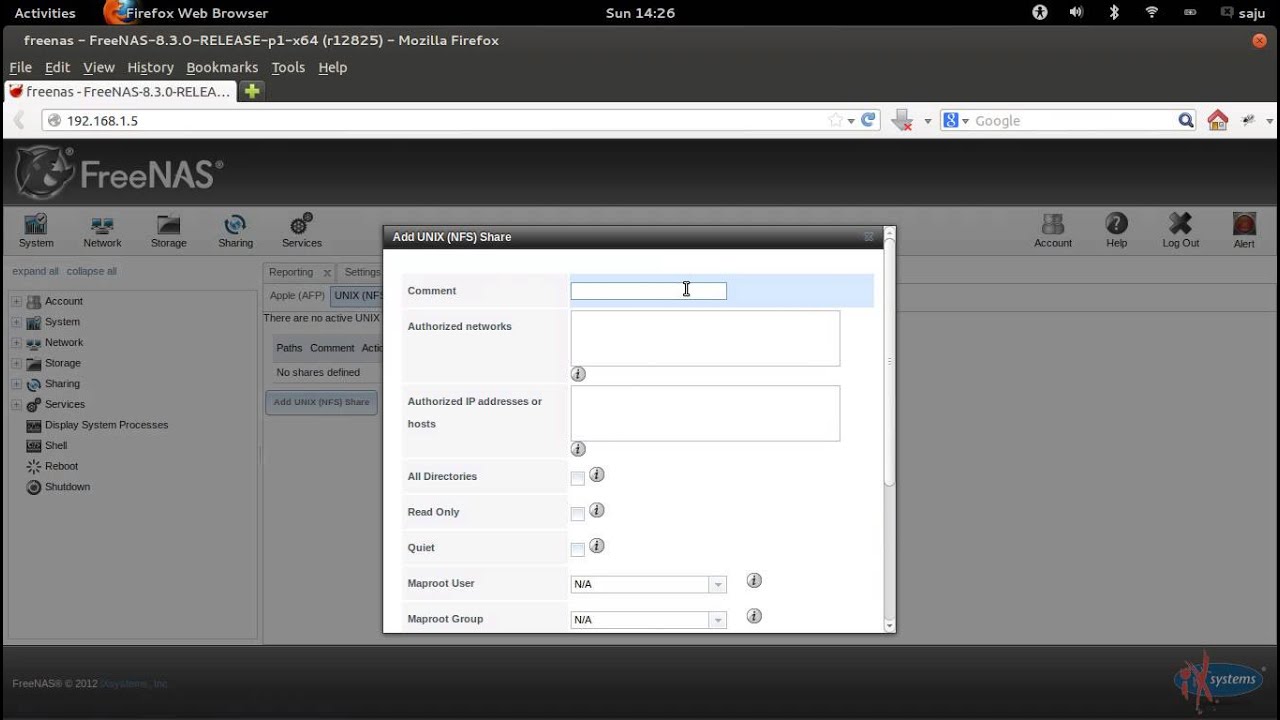Viewport: 1280px width, 720px height.
Task: Open the Account toolbar icon
Action: (1053, 231)
